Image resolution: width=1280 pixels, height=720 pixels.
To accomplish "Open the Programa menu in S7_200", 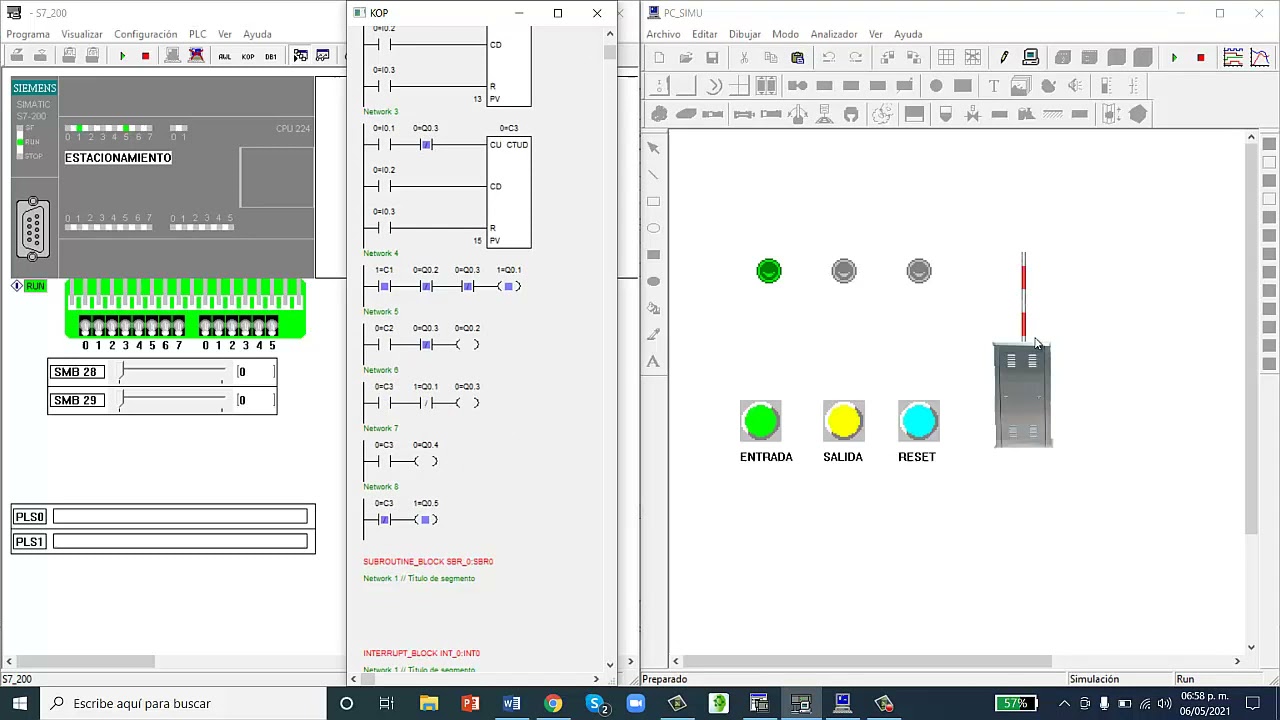I will click(x=28, y=34).
